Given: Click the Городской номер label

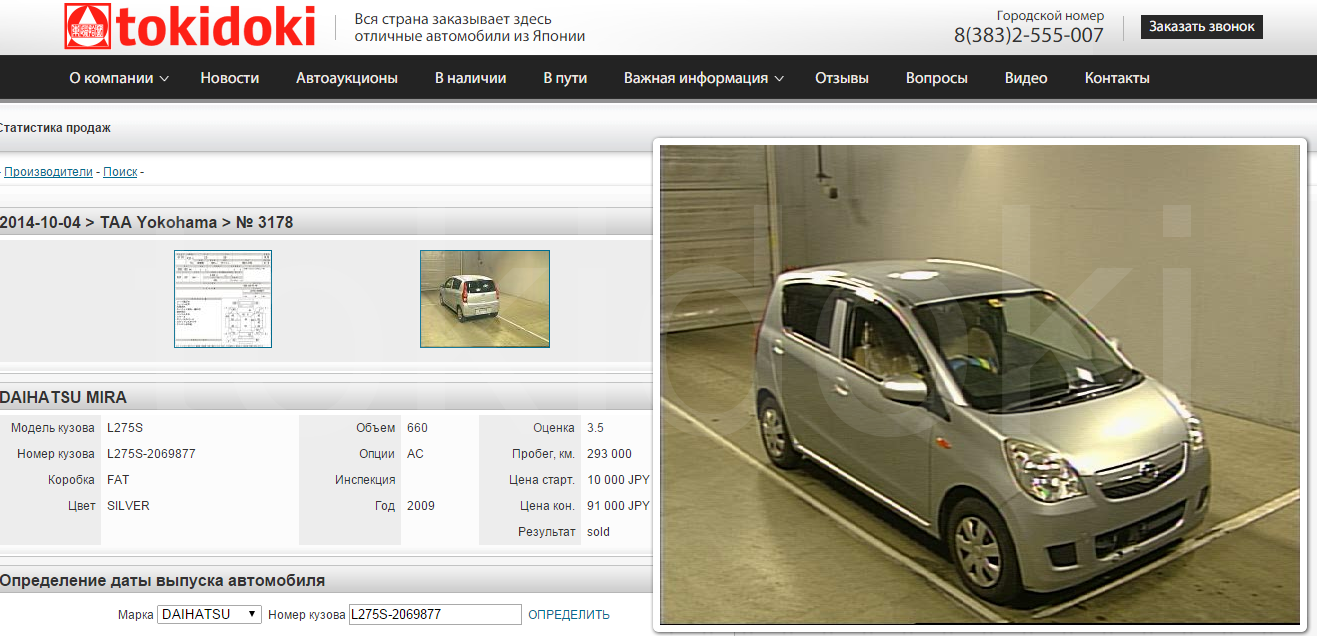Looking at the screenshot, I should [x=1051, y=15].
